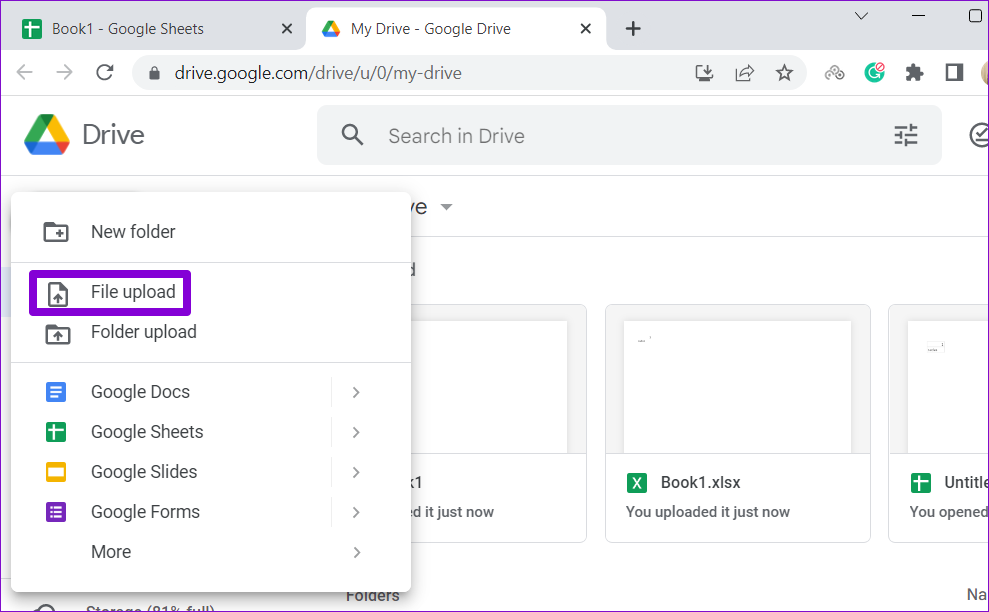
Task: Expand the More submenu arrow
Action: 356,552
